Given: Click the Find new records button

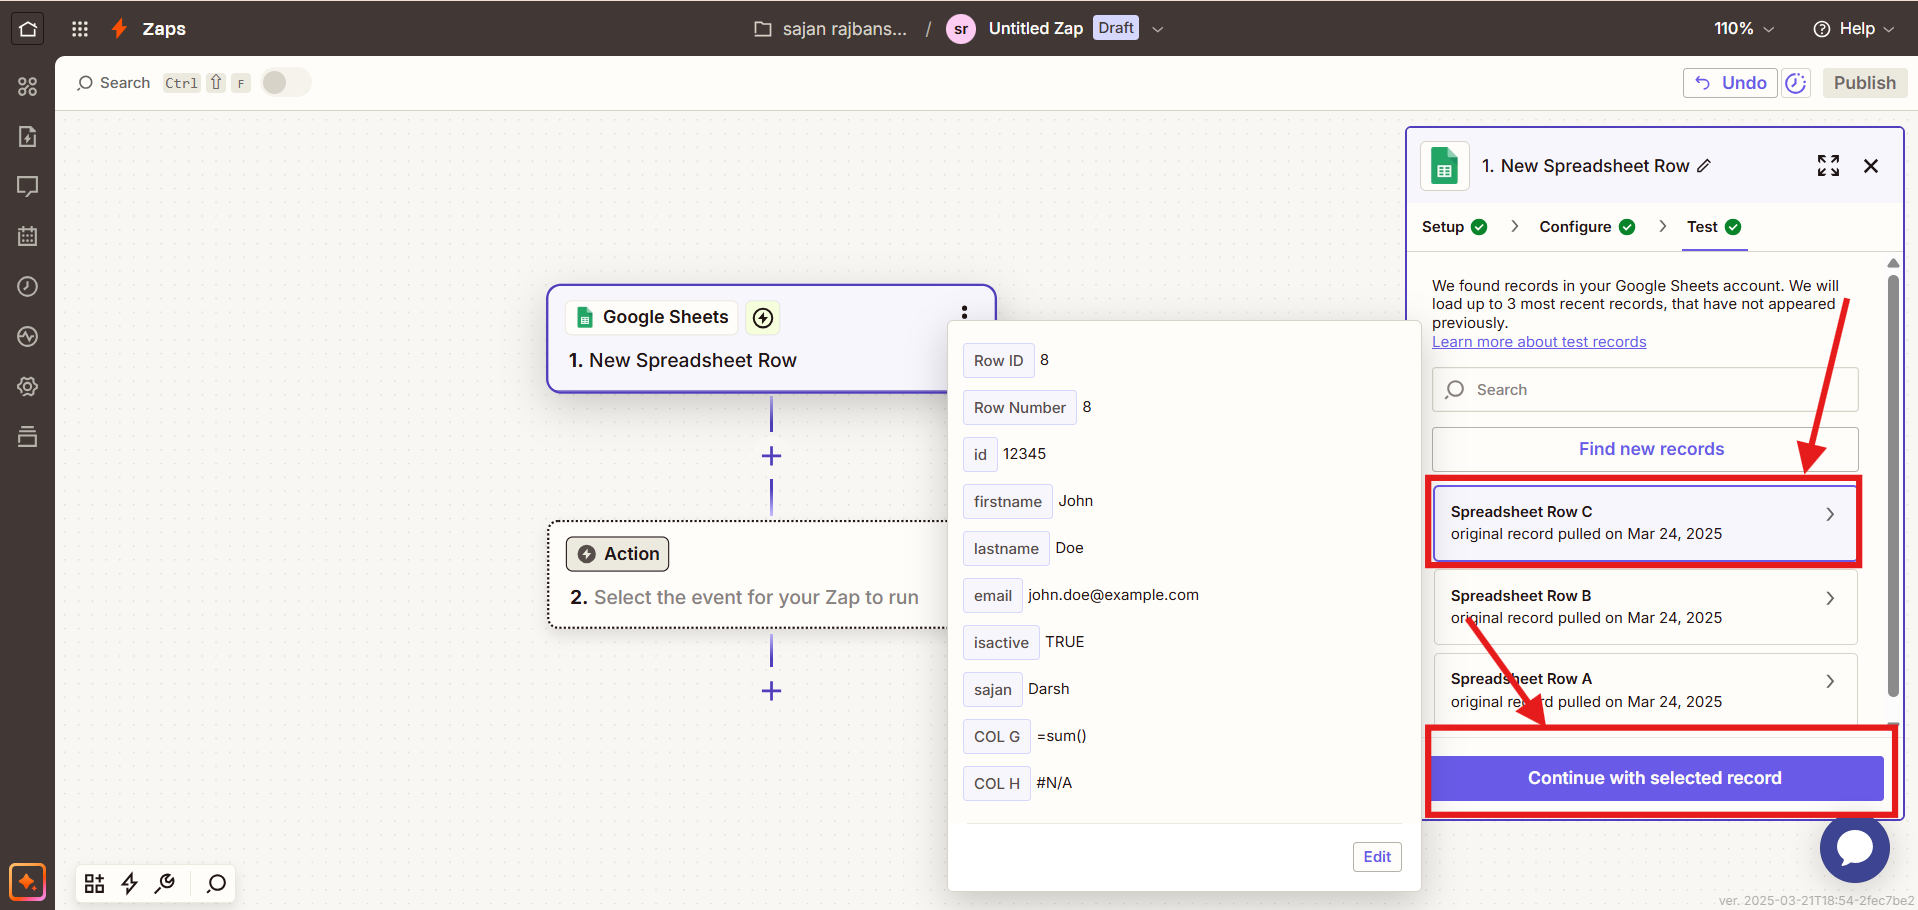Looking at the screenshot, I should 1645,450.
